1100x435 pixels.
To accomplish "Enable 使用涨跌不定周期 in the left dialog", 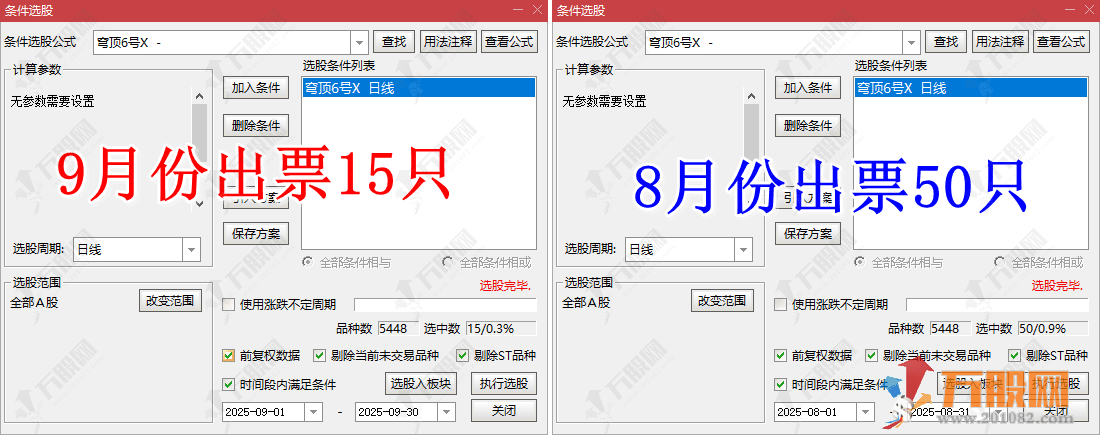I will tap(229, 305).
